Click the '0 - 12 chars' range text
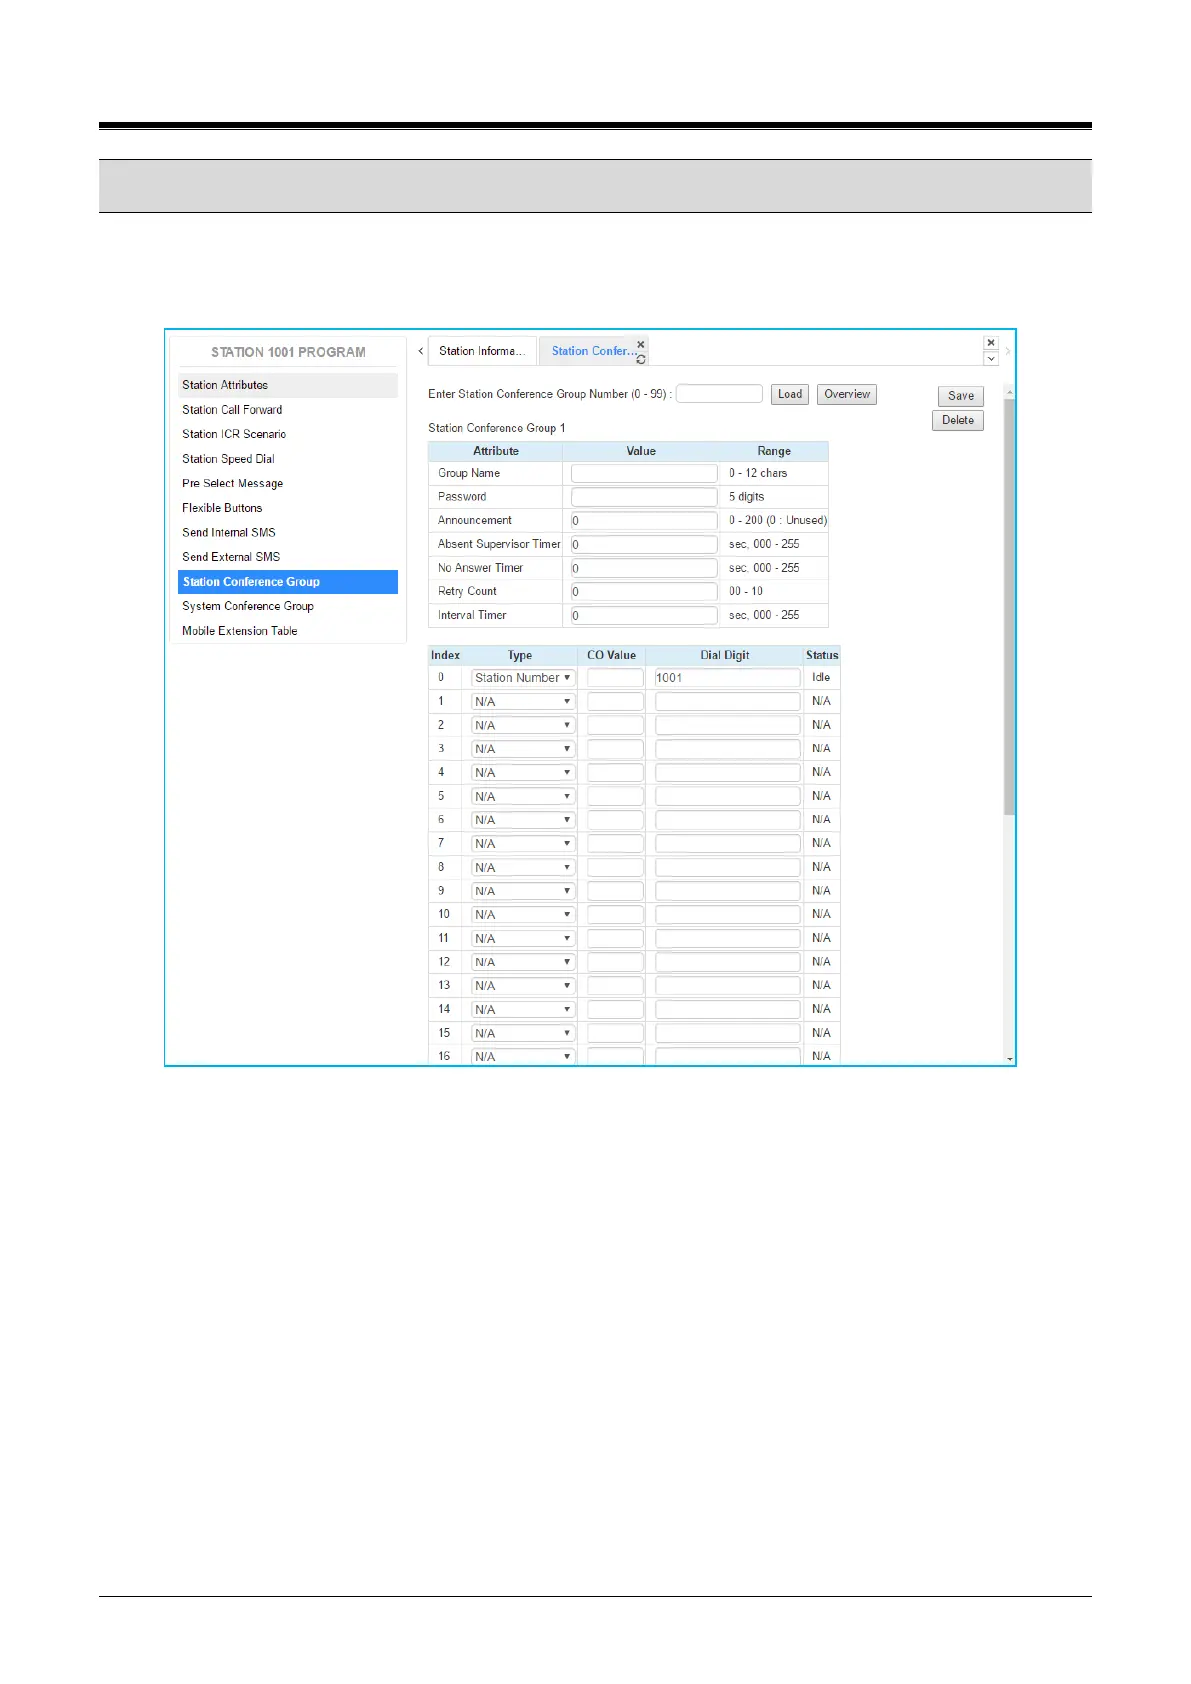This screenshot has width=1191, height=1684. click(758, 473)
